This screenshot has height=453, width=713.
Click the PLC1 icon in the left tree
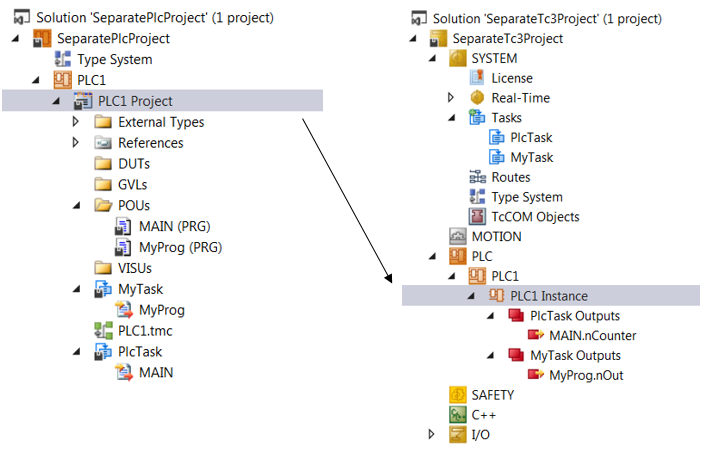[x=63, y=80]
